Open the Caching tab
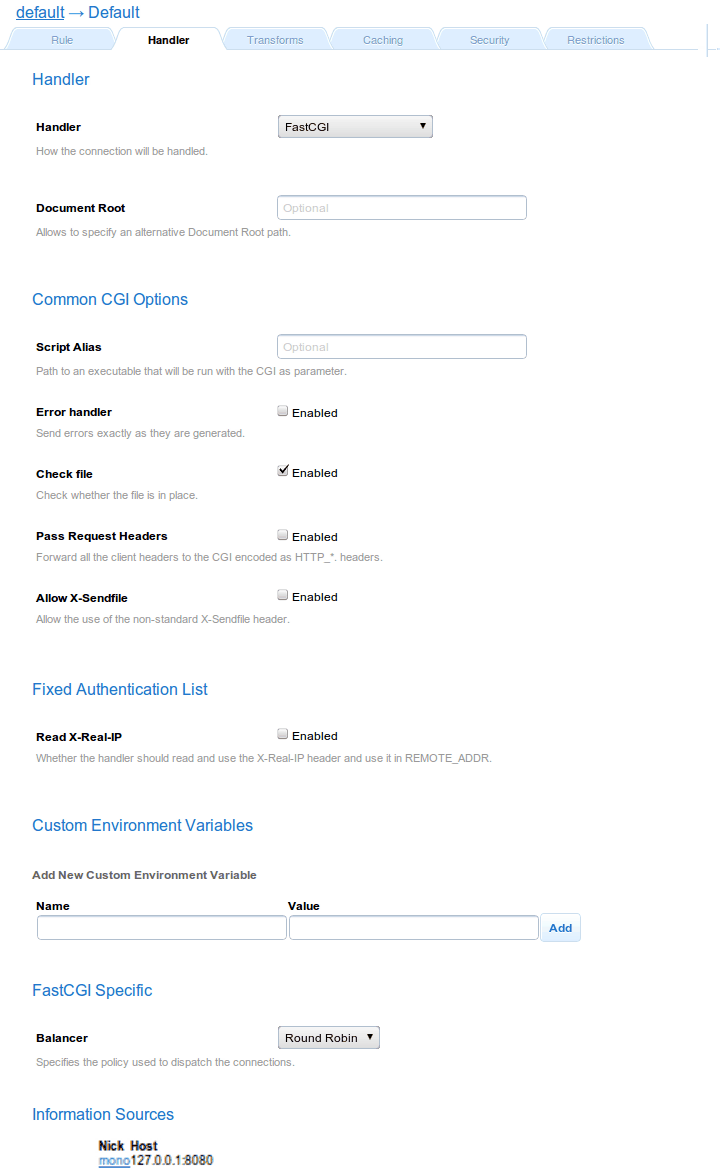This screenshot has width=720, height=1176. tap(383, 40)
